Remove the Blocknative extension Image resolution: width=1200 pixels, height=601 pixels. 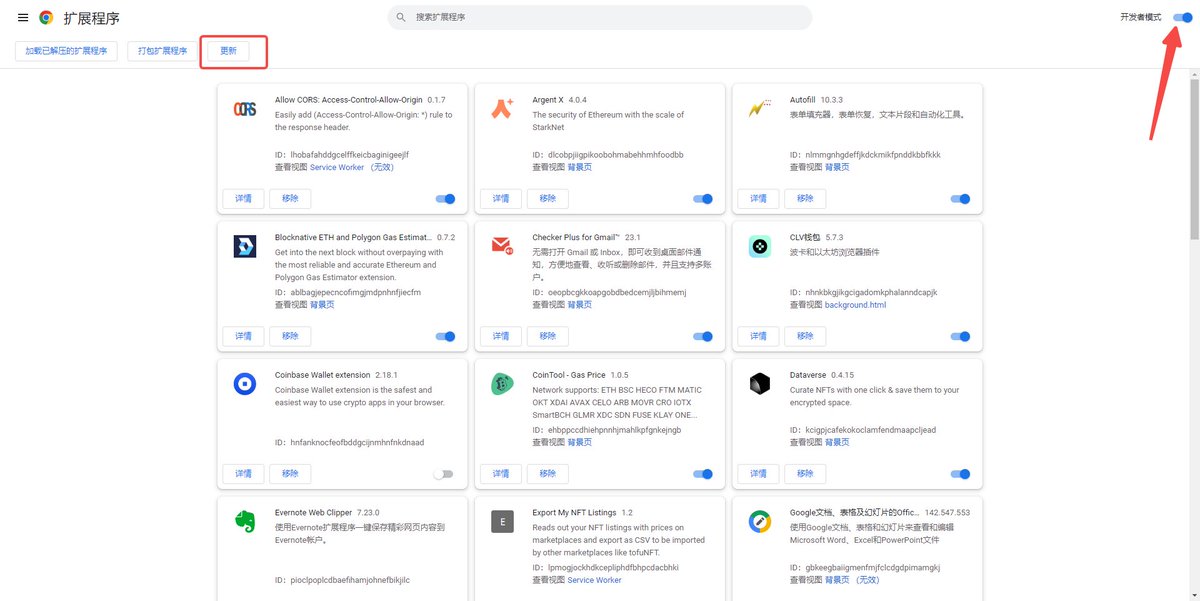click(x=290, y=336)
